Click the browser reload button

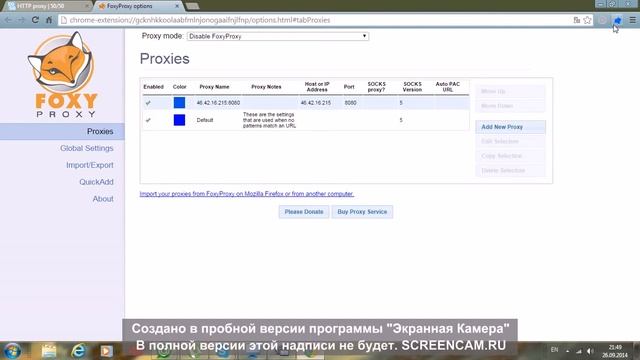pyautogui.click(x=36, y=20)
